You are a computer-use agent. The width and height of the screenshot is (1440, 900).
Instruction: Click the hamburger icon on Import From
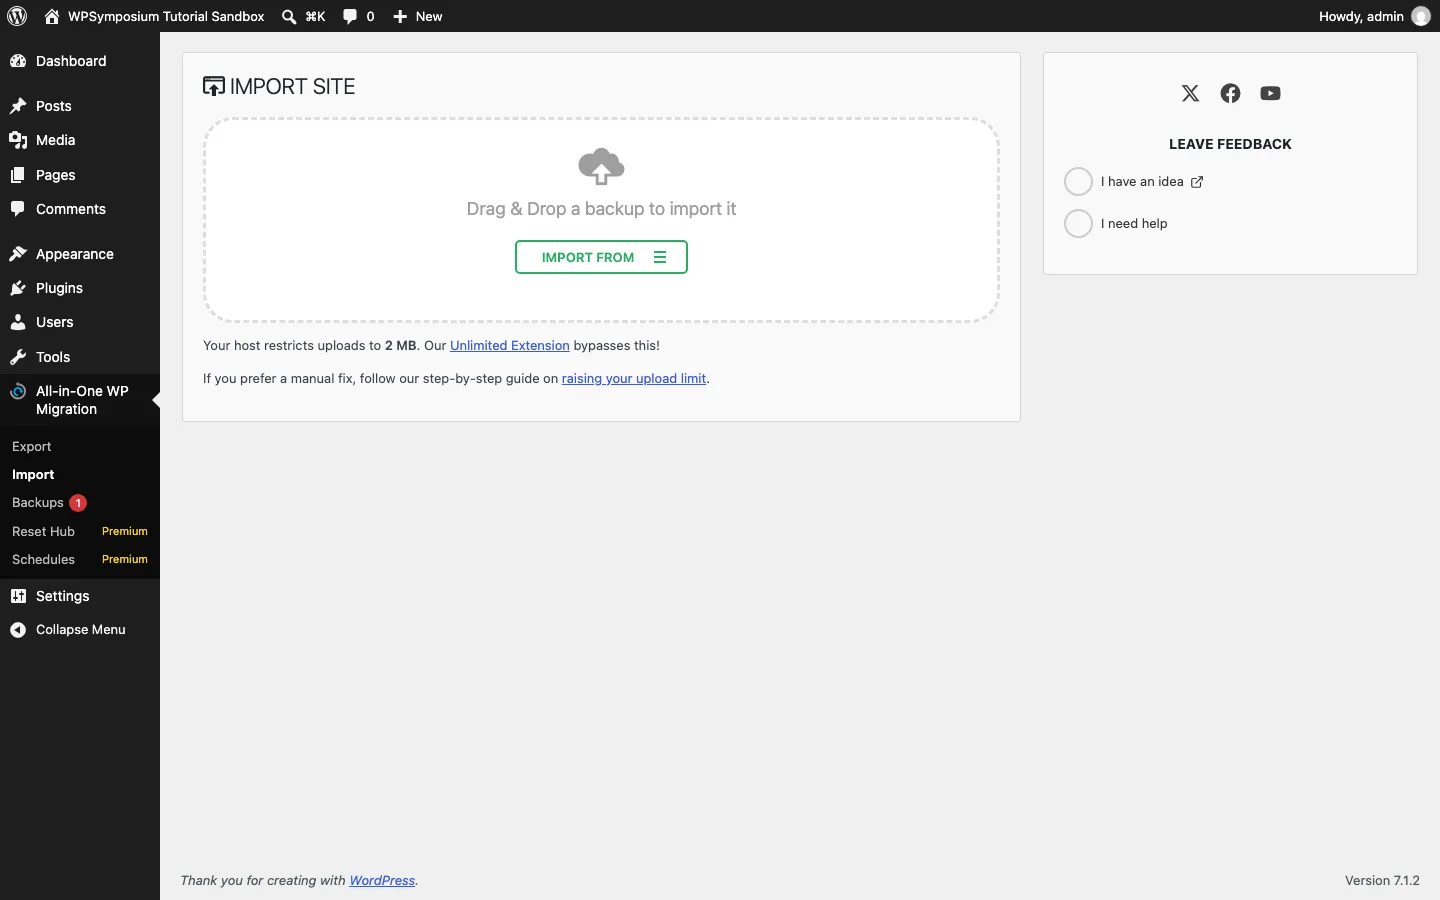(661, 258)
